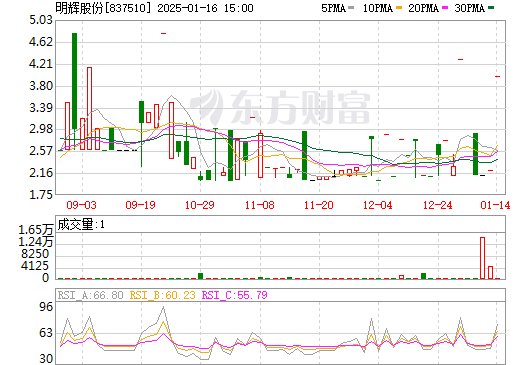
Task: Click the 3.80 price axis value
Action: (x=41, y=86)
